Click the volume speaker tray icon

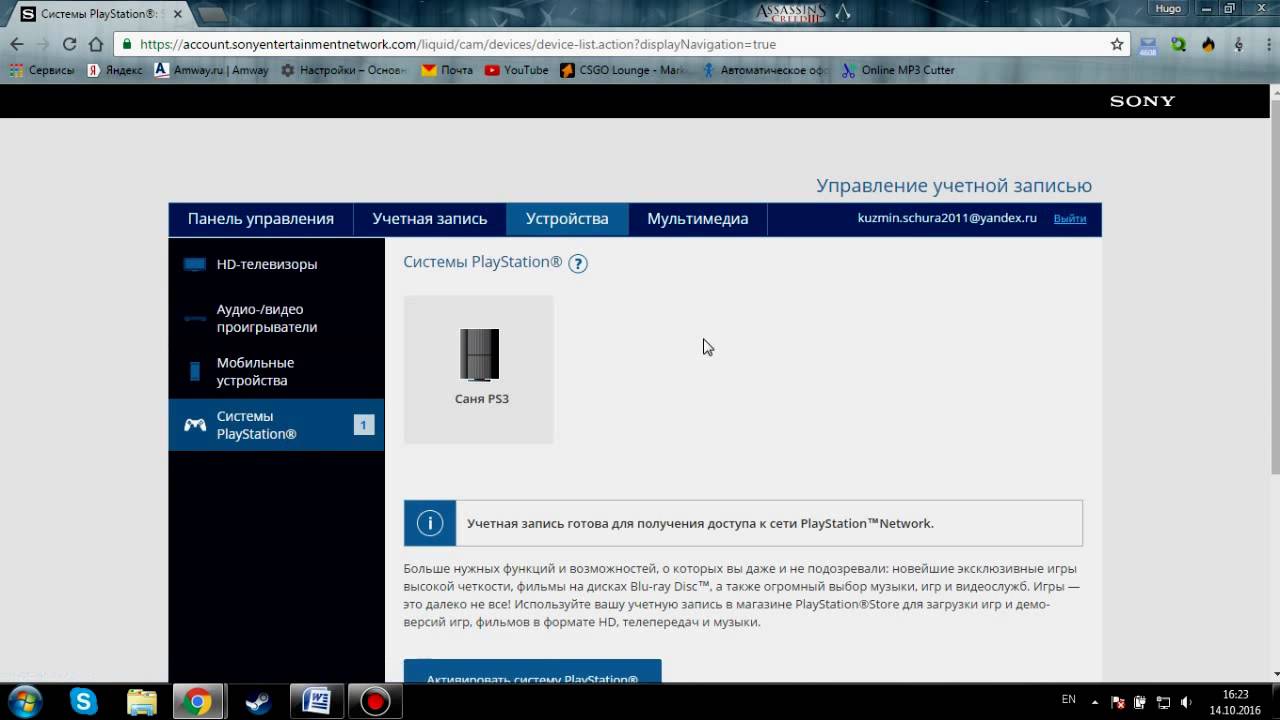point(1185,702)
